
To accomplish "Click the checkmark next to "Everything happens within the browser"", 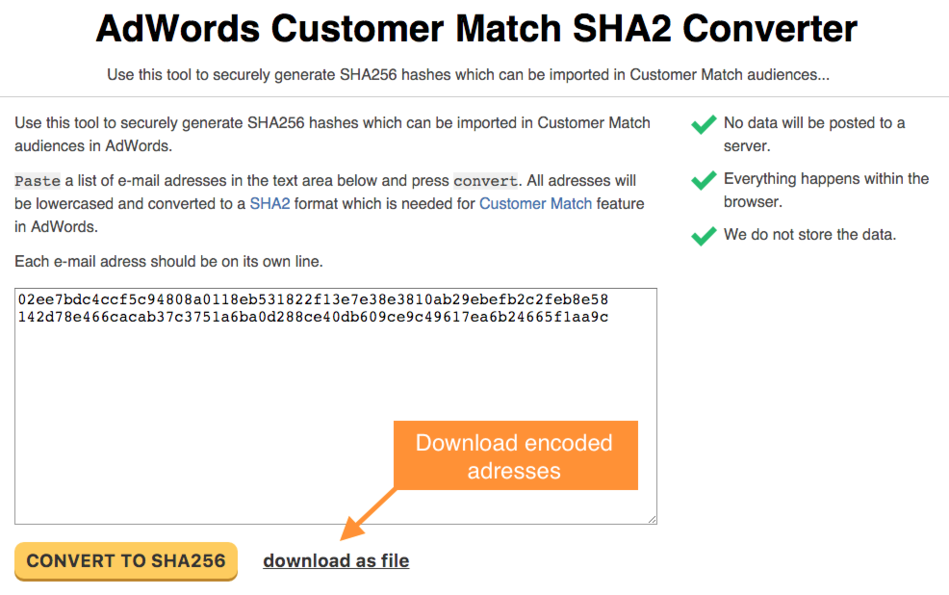I will [704, 180].
